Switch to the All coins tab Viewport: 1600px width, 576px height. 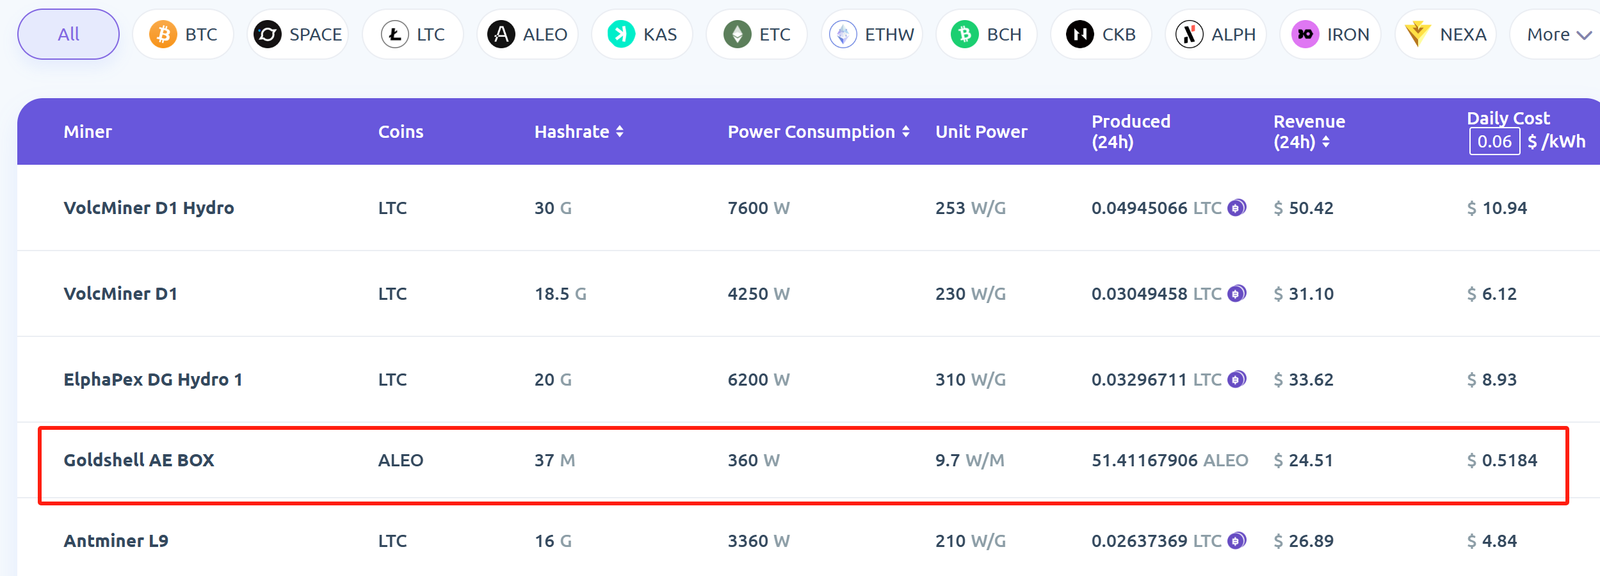point(68,34)
